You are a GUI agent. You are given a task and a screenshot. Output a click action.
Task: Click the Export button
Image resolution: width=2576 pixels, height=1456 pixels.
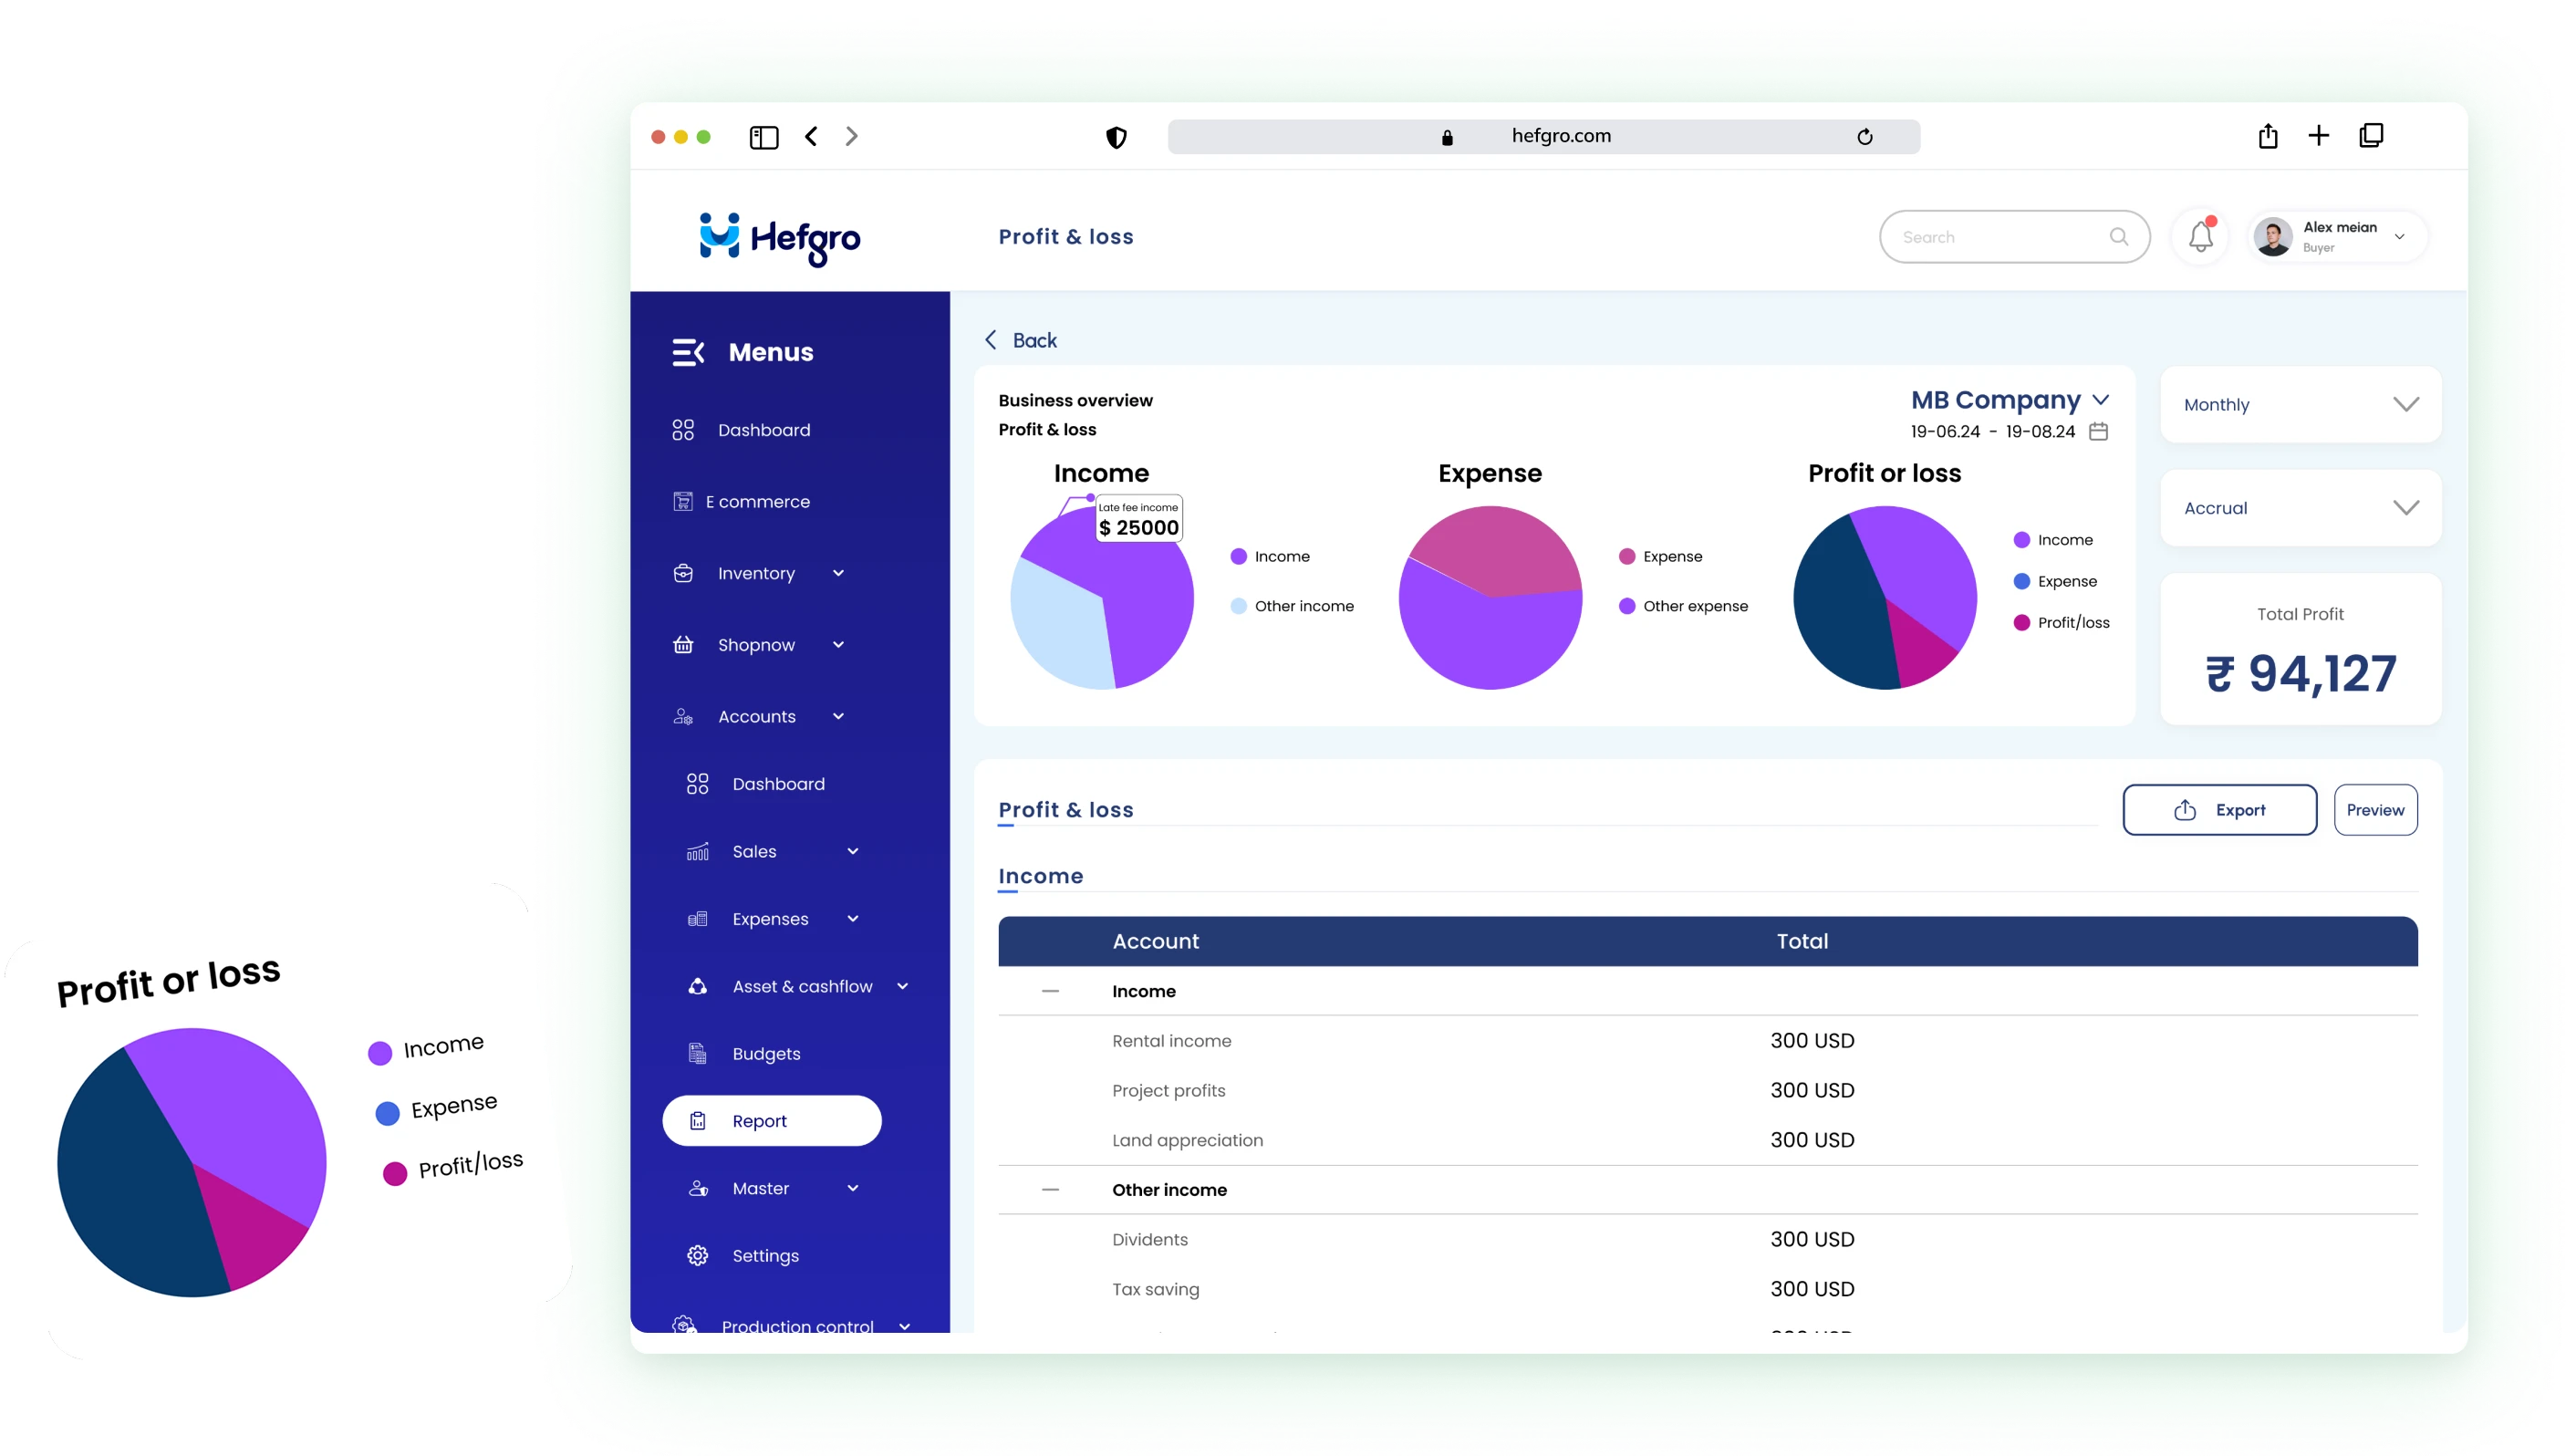(2219, 810)
